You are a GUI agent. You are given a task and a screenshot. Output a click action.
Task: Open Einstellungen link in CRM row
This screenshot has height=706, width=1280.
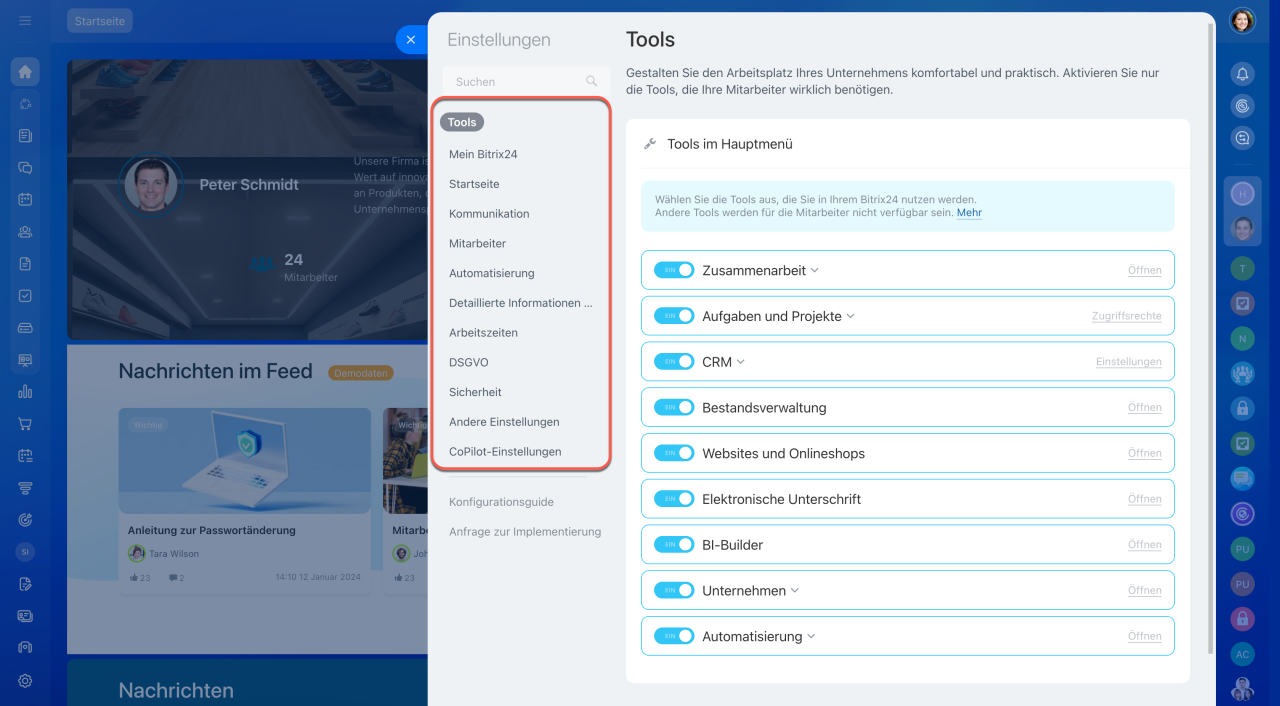(x=1129, y=362)
